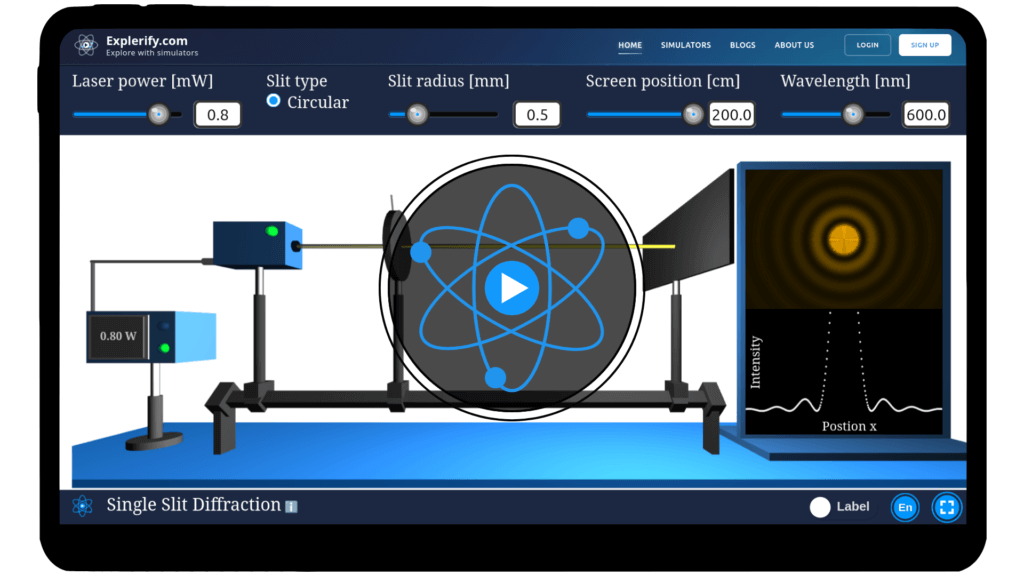Click the atom icon beside Single Slit Diffraction
This screenshot has height=576, width=1024.
point(82,505)
